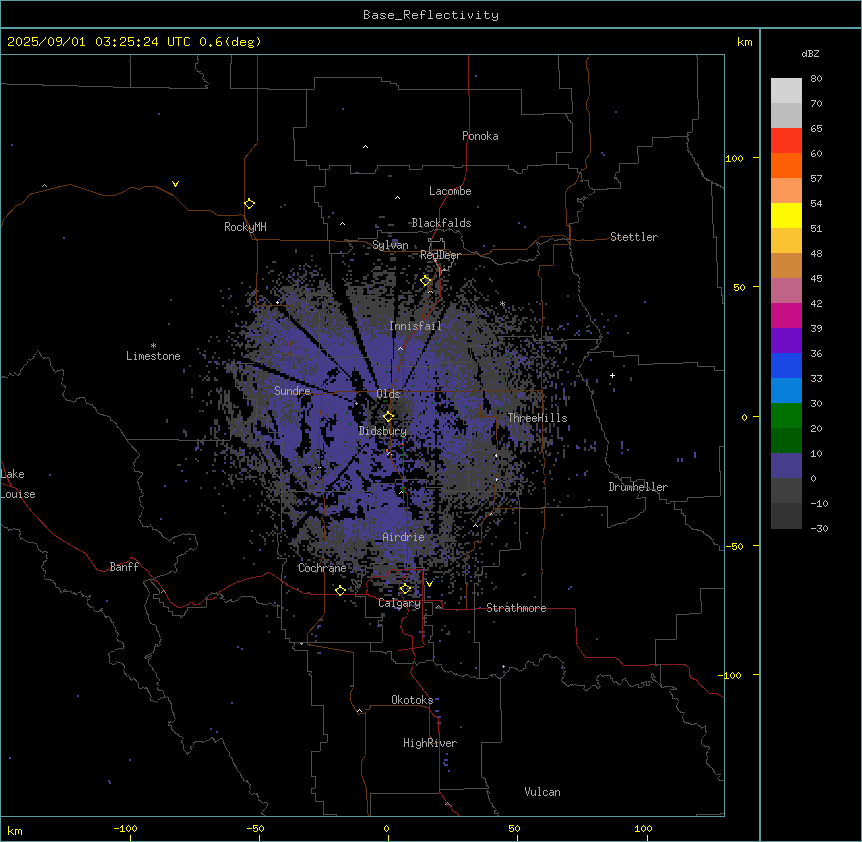
Task: Click the Didsbury label
Action: tap(383, 431)
